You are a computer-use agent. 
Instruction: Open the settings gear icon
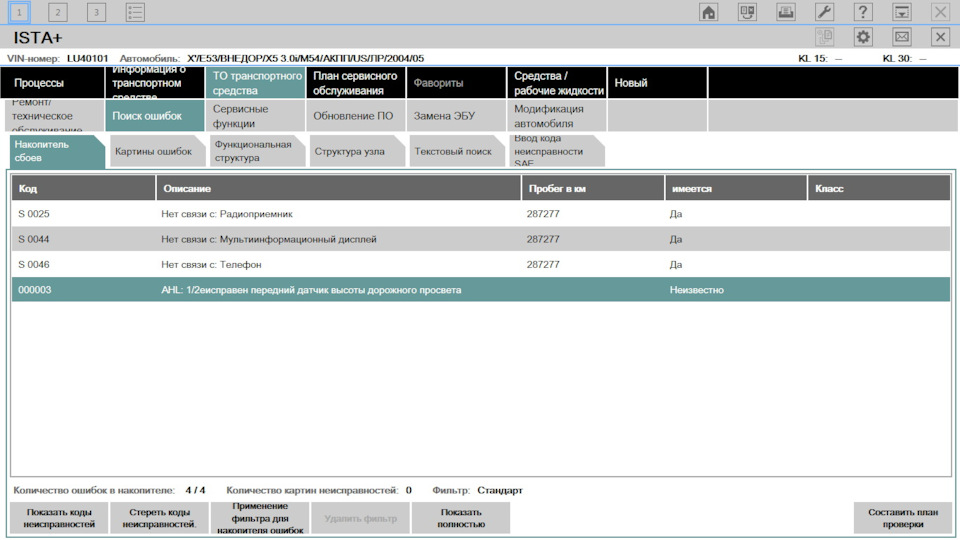tap(863, 37)
